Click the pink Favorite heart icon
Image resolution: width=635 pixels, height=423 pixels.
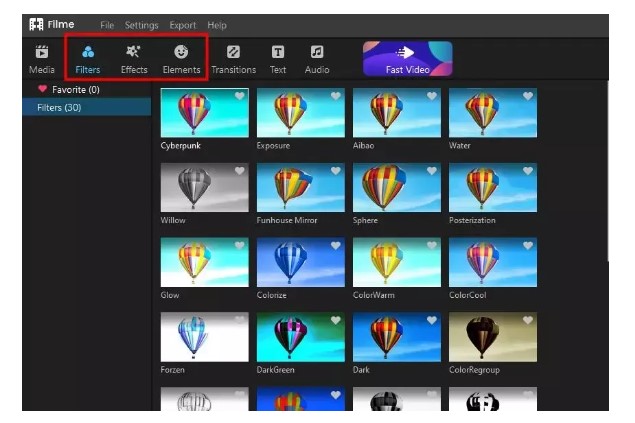pos(42,89)
